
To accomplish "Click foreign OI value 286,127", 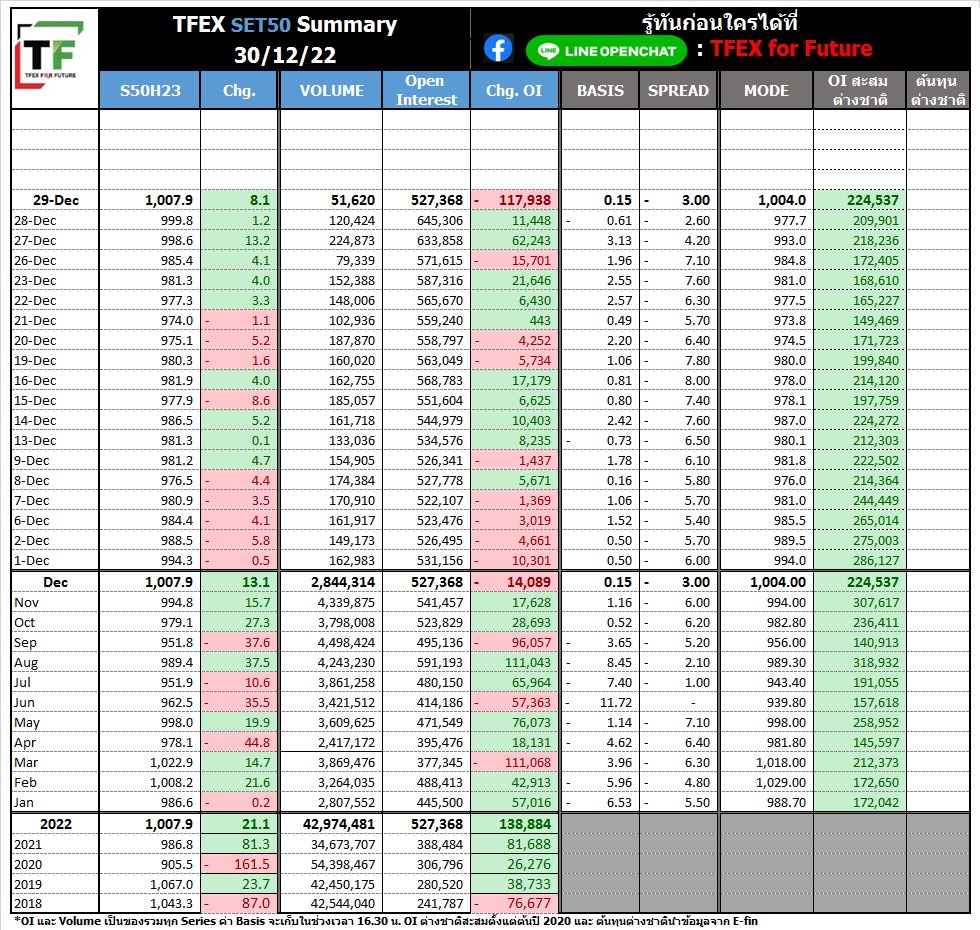I will [x=876, y=561].
